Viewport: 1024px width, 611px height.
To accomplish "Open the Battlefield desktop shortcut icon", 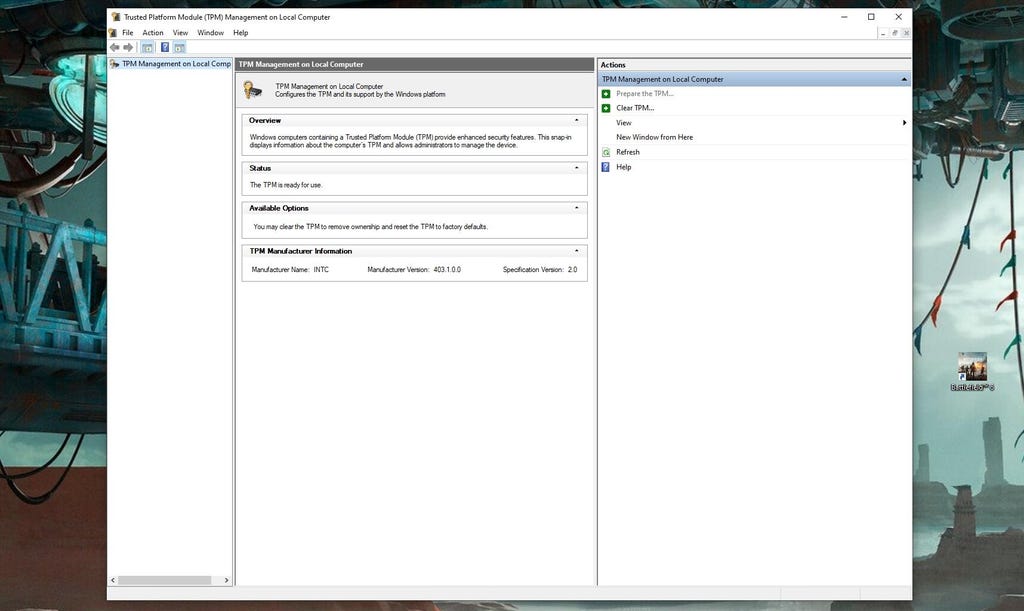I will point(972,368).
